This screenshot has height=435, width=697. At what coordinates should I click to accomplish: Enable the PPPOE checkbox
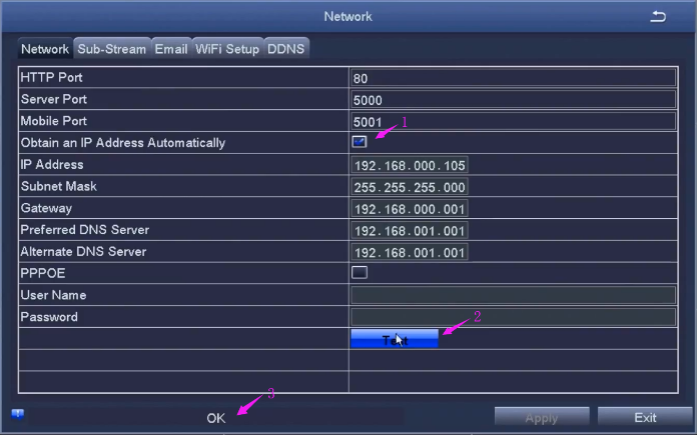pyautogui.click(x=359, y=272)
